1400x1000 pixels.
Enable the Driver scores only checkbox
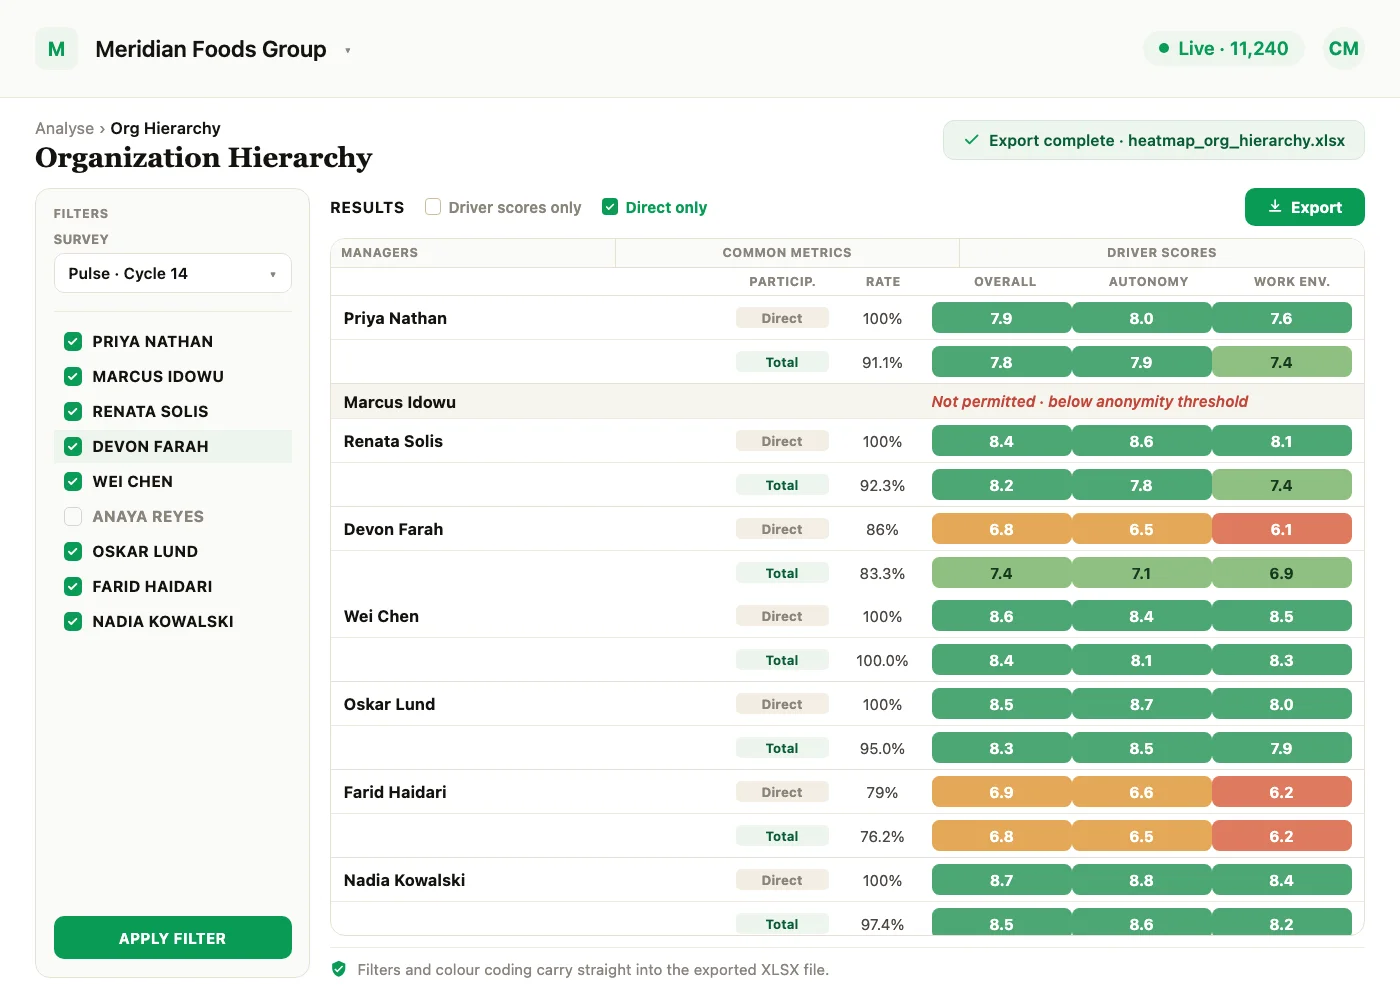[x=433, y=207]
